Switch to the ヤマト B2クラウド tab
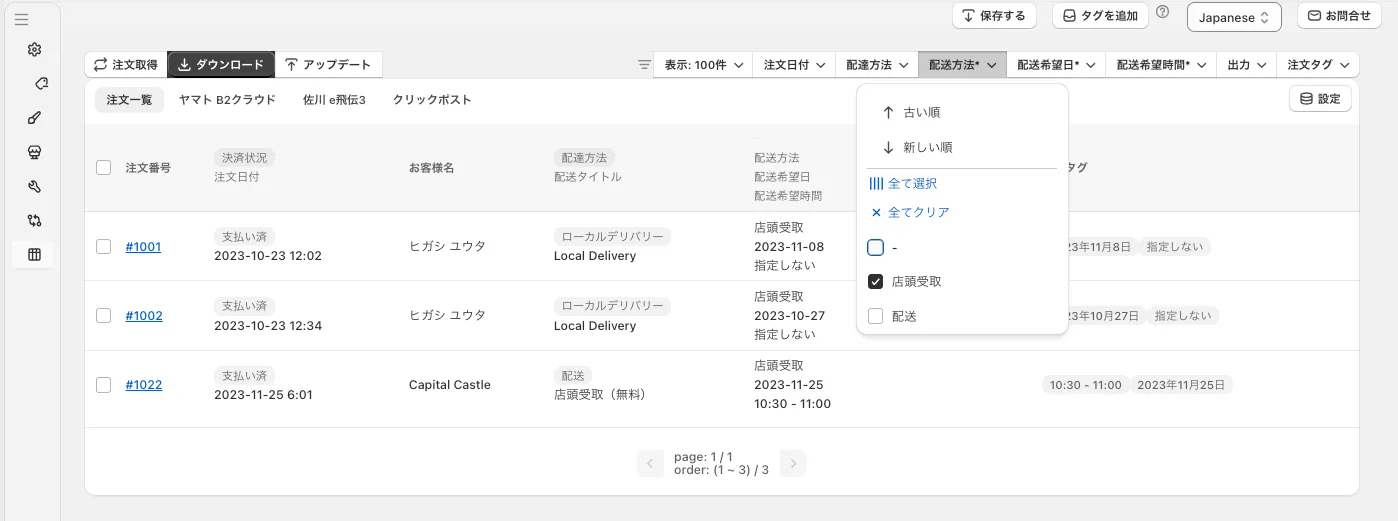 click(x=226, y=100)
